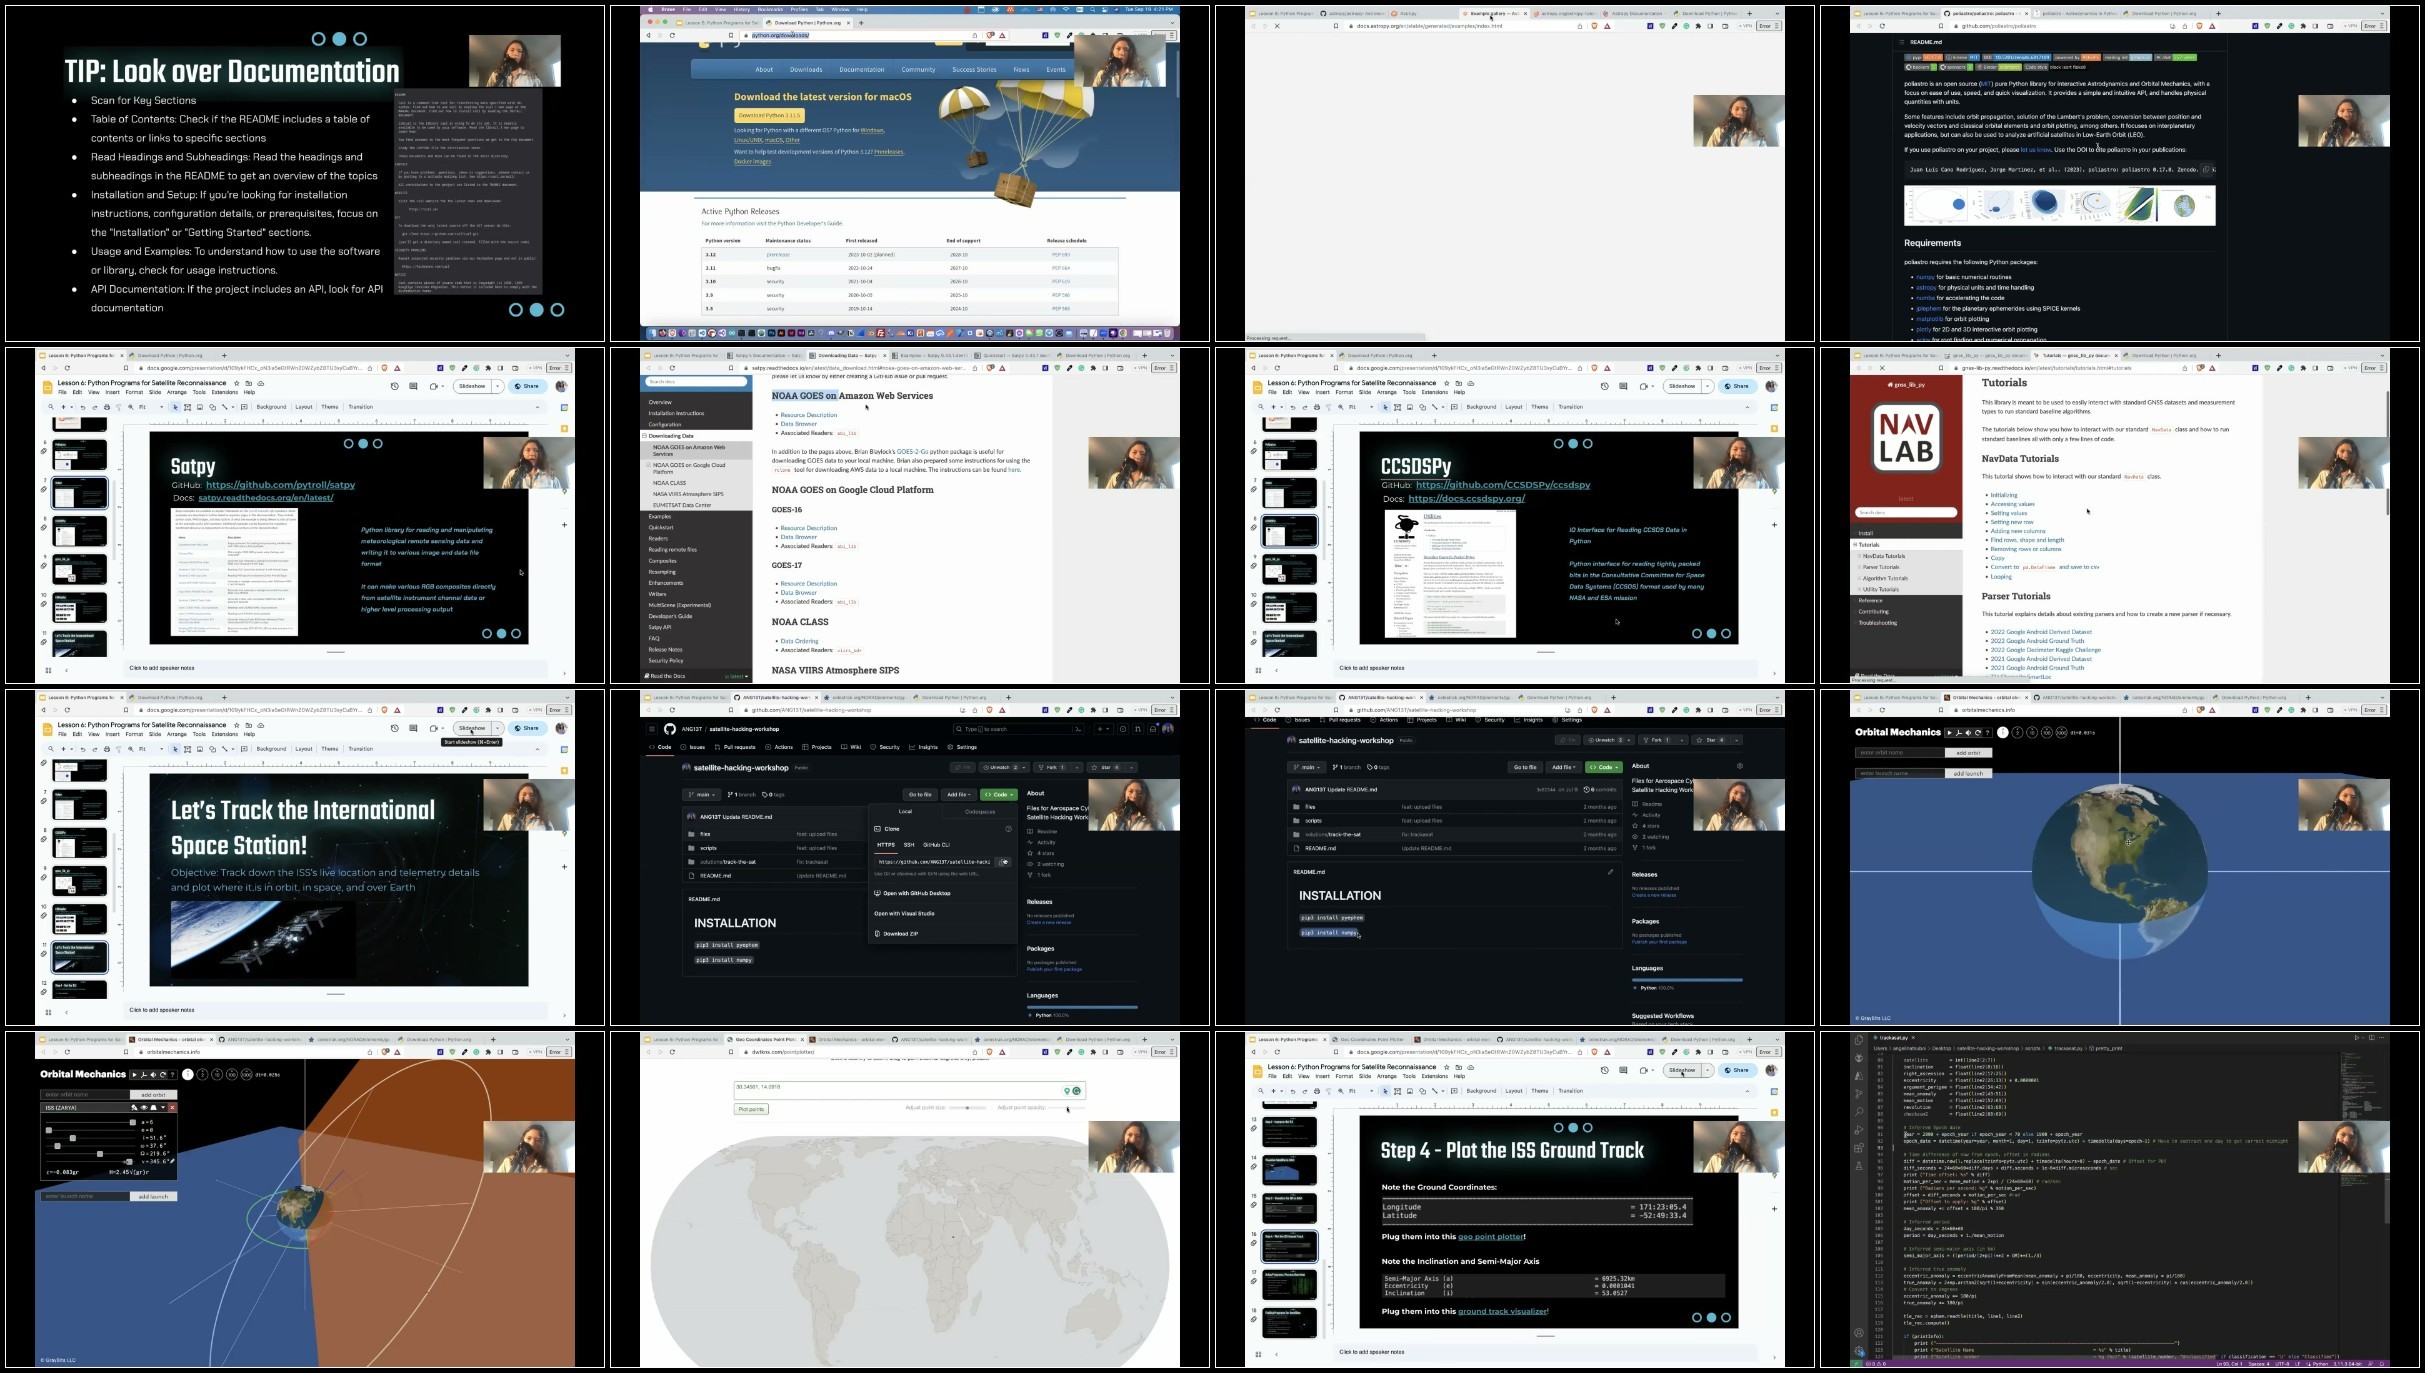
Task: Open Documentation menu on python.org navbar
Action: click(x=861, y=70)
